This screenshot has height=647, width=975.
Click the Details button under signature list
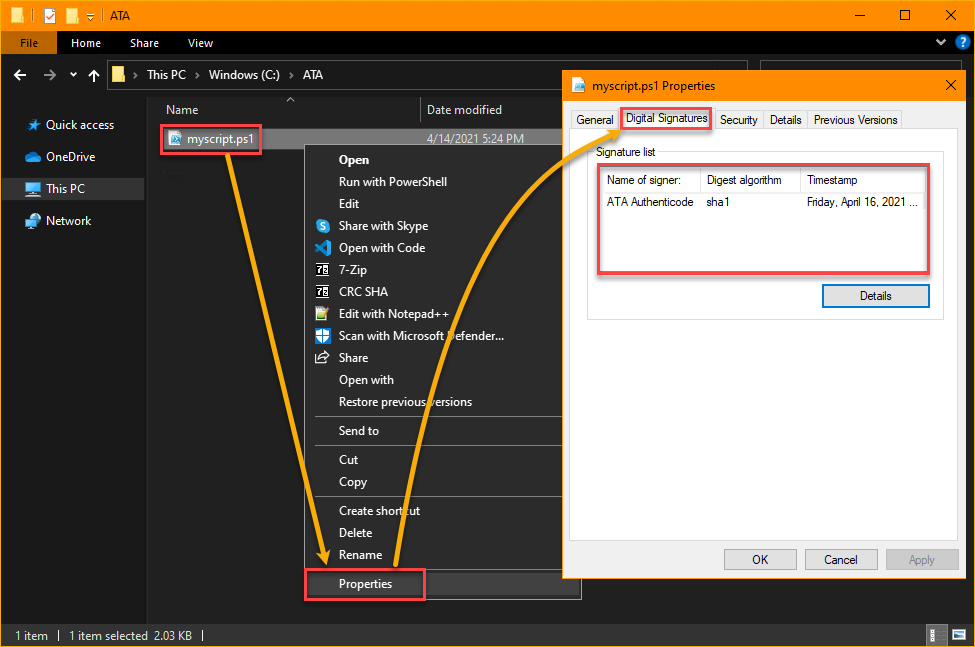[x=876, y=296]
